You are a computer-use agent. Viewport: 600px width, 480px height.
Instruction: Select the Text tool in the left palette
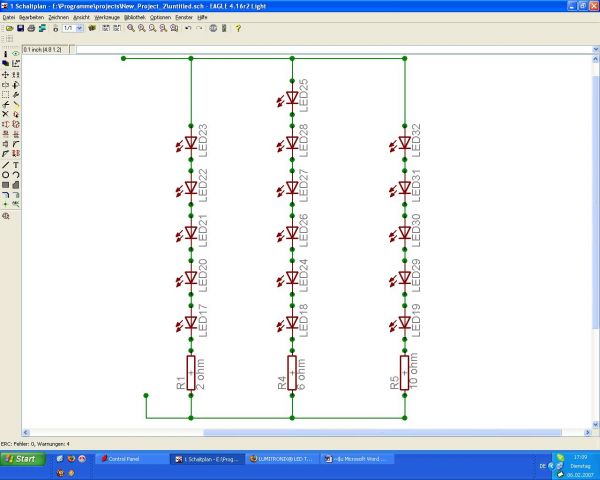tap(16, 164)
